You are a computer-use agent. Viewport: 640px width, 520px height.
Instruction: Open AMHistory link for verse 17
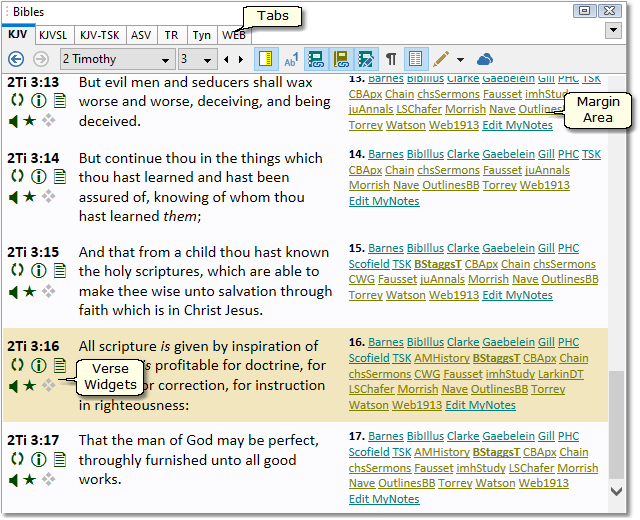(442, 452)
